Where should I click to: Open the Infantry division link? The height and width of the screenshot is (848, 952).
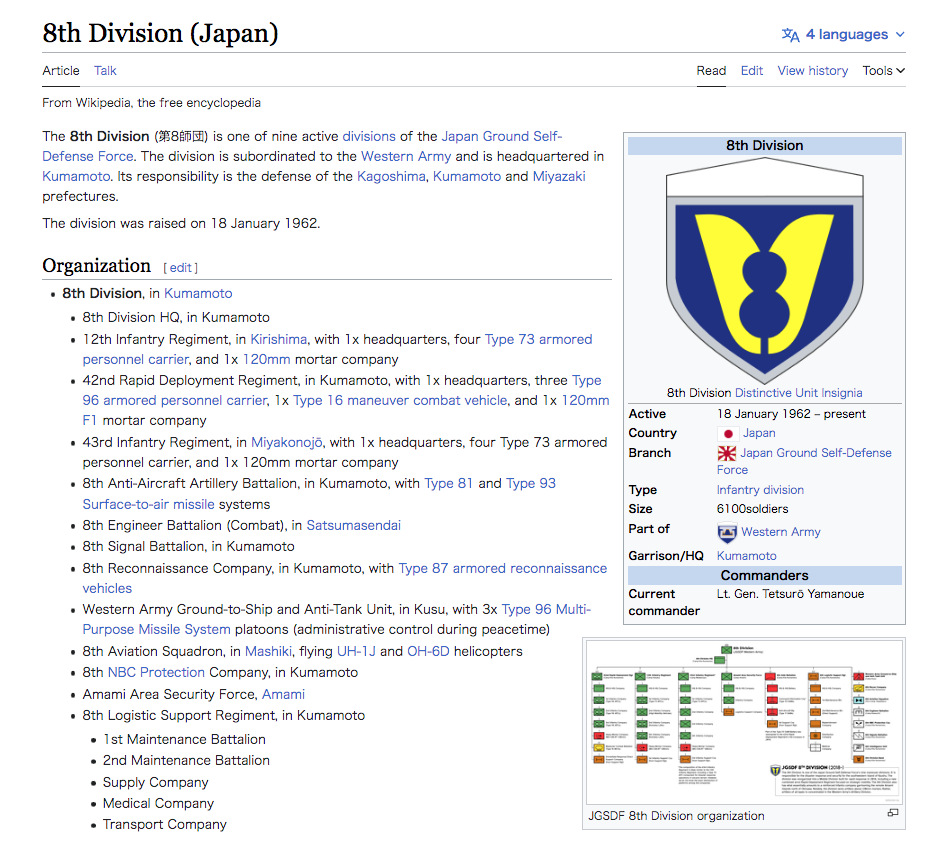(760, 490)
